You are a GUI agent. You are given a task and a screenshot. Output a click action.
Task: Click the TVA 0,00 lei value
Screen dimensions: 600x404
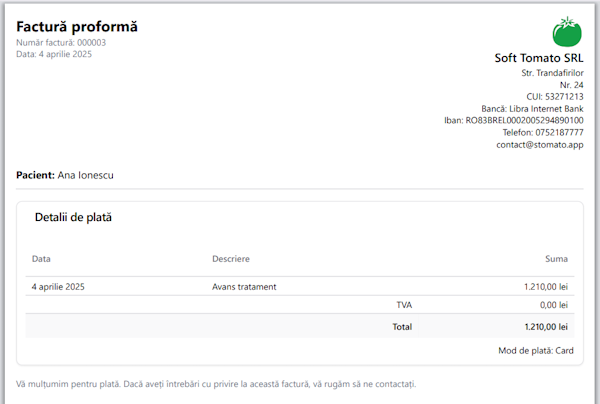click(554, 305)
